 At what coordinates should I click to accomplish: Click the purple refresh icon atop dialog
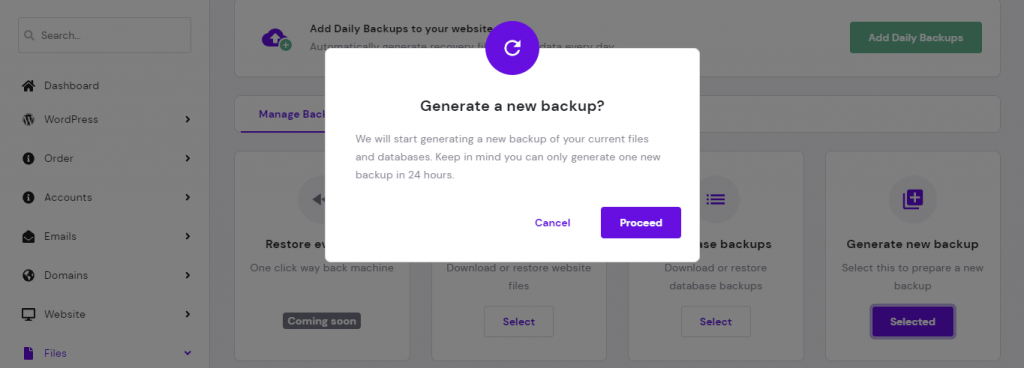[512, 48]
